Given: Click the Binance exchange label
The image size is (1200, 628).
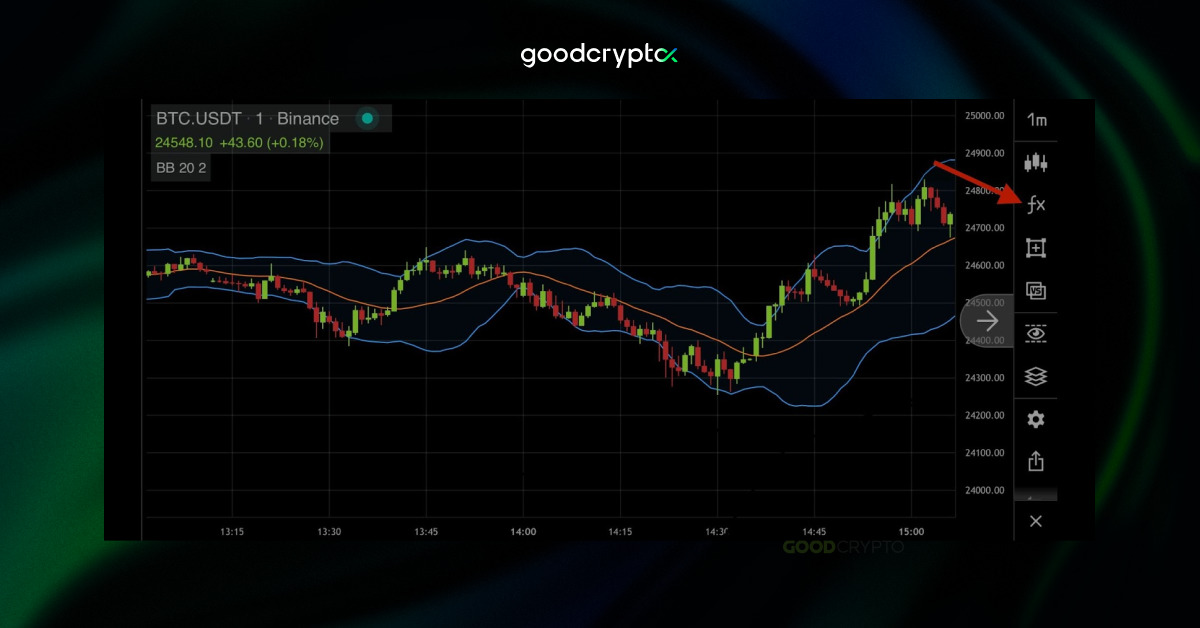Looking at the screenshot, I should (x=308, y=119).
